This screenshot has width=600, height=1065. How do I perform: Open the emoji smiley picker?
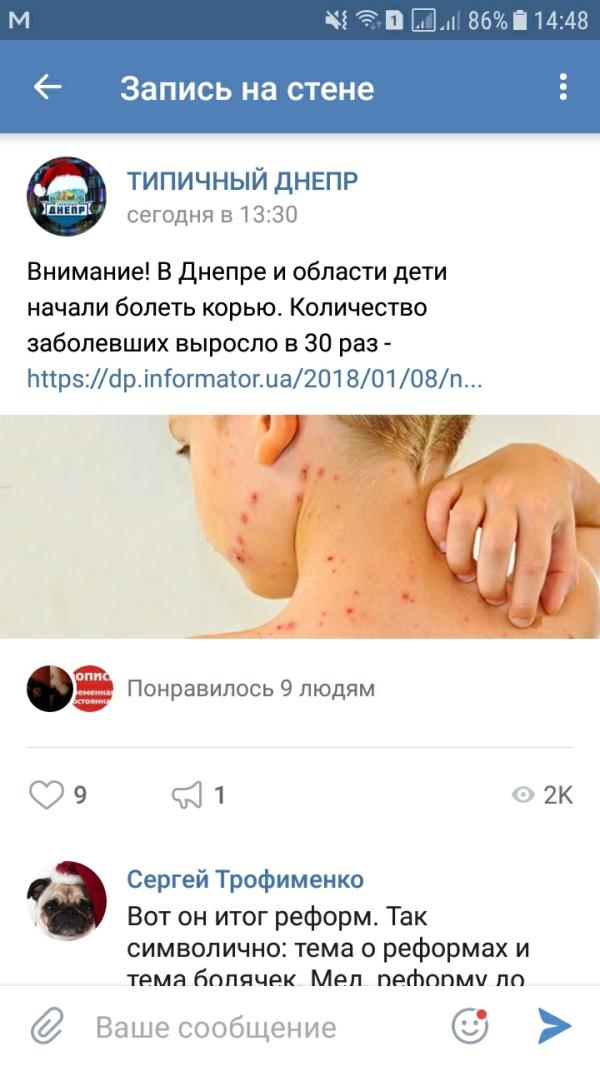pos(470,1026)
